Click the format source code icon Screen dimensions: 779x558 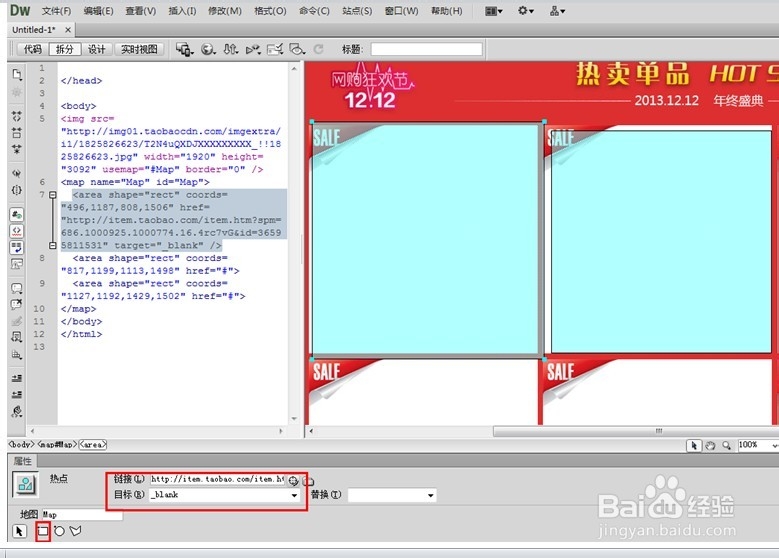pos(17,411)
